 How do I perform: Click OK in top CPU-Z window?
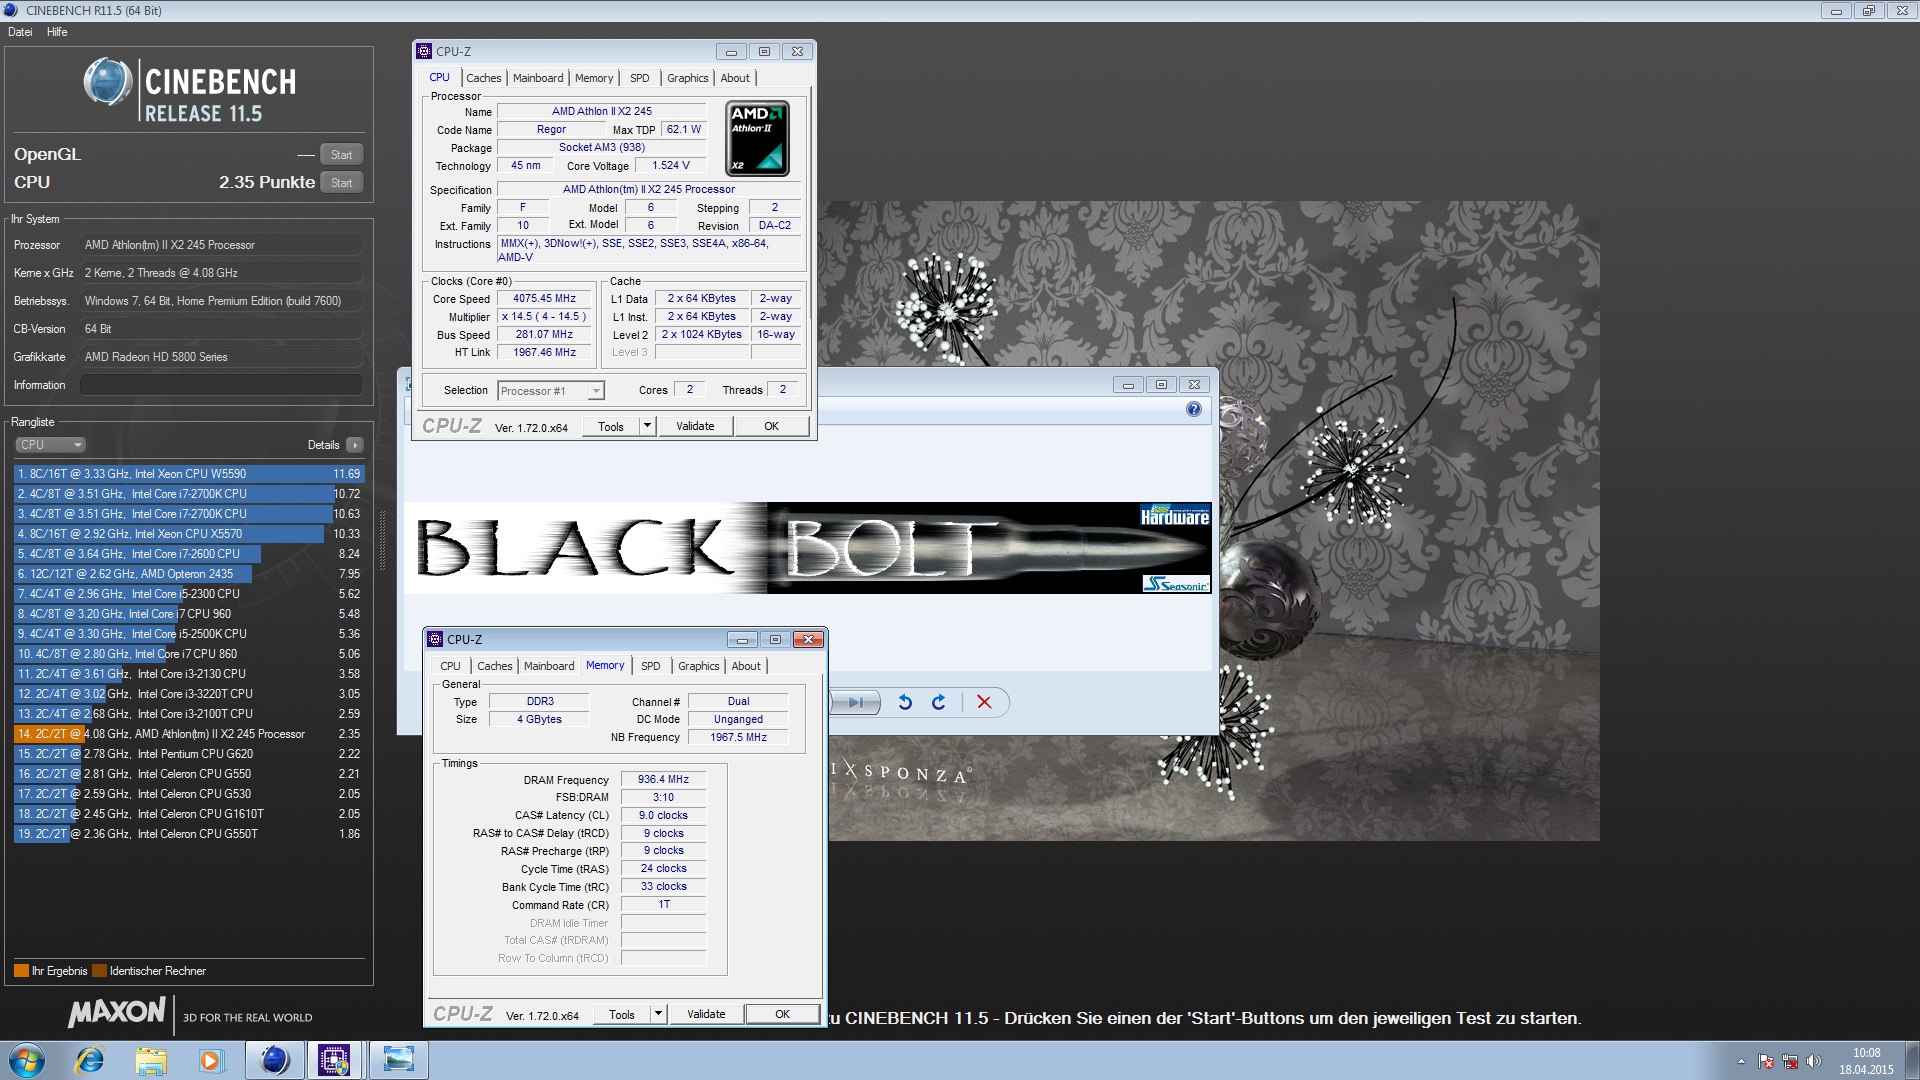coord(772,426)
